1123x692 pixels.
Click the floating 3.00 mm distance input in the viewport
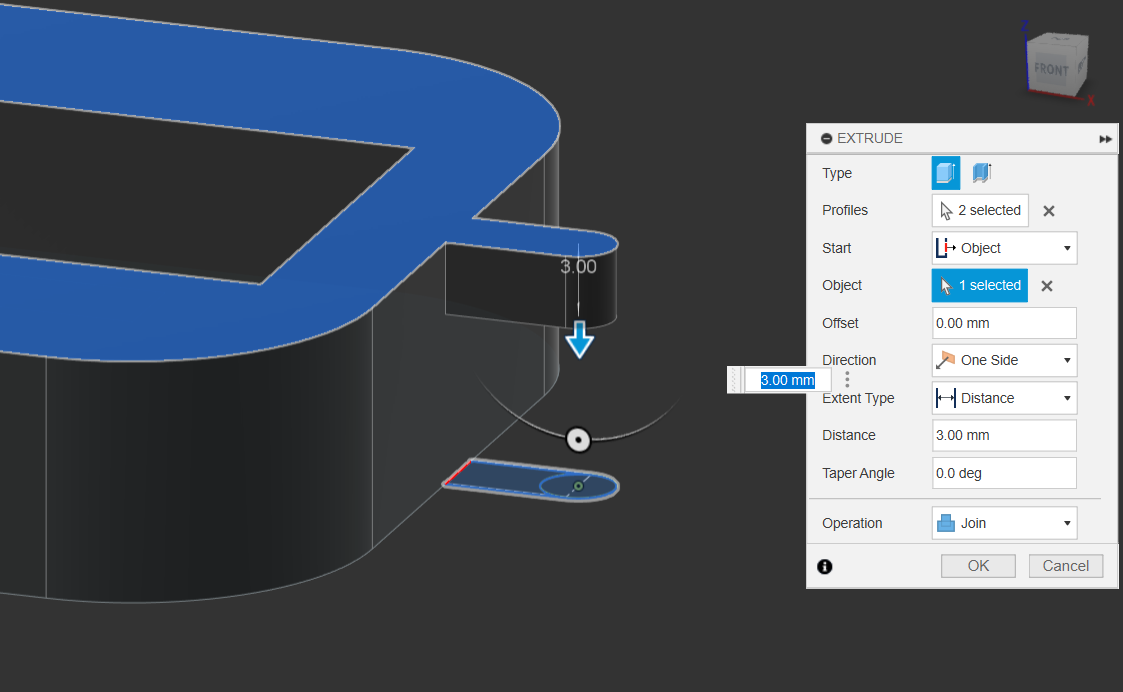click(786, 380)
